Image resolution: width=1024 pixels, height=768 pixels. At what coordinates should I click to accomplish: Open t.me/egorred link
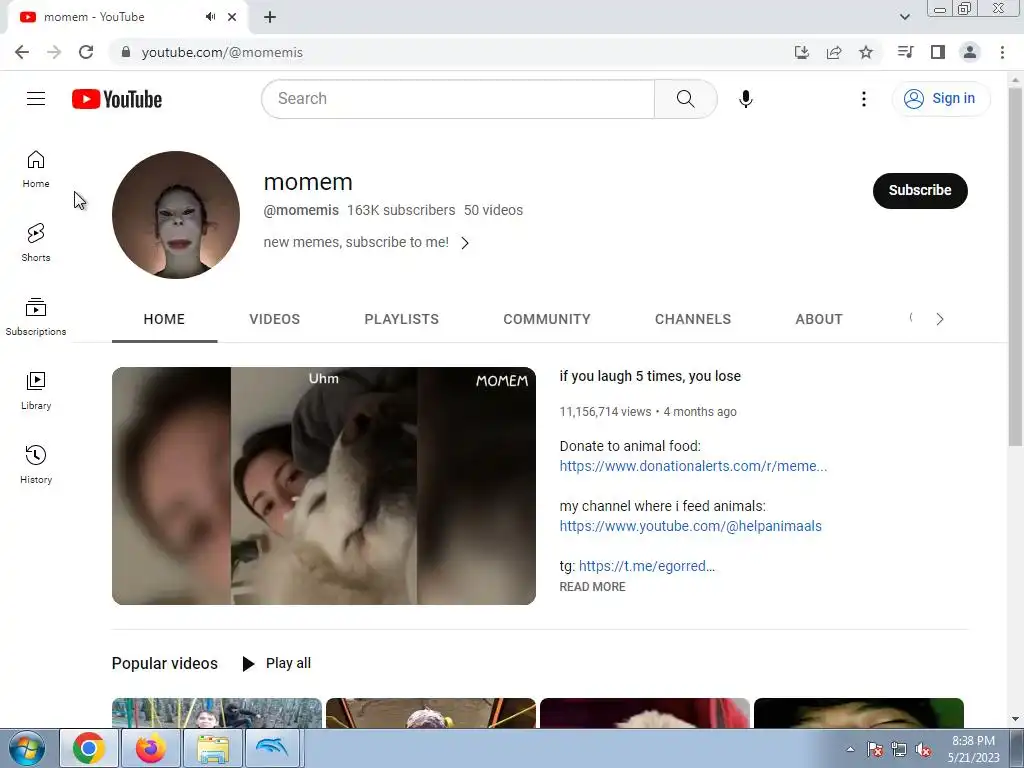(x=647, y=566)
